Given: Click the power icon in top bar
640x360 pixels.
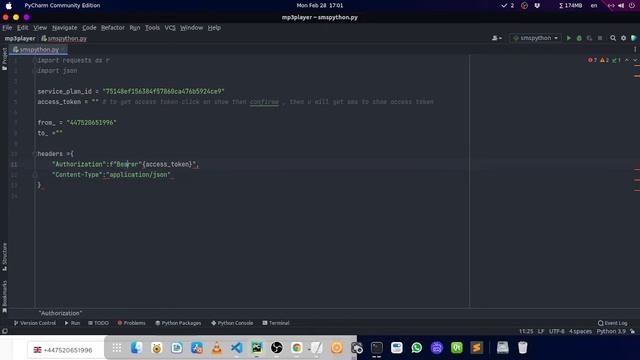Looking at the screenshot, I should tap(632, 5).
